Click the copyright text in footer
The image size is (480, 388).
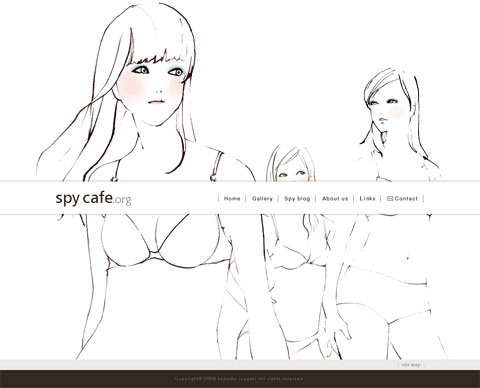[239, 379]
